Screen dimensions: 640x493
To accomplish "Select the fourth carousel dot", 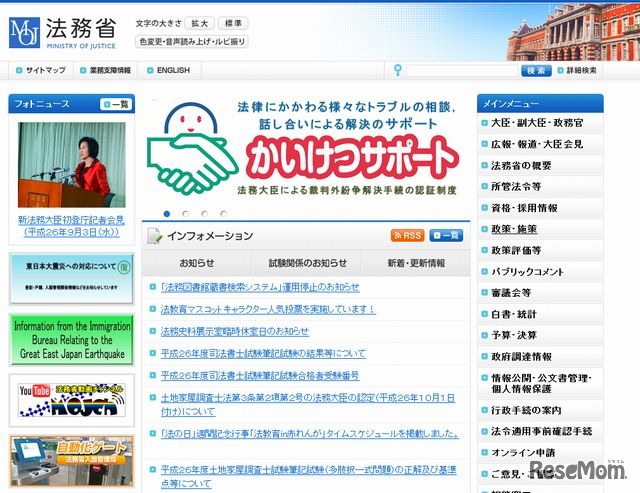I will coord(223,214).
